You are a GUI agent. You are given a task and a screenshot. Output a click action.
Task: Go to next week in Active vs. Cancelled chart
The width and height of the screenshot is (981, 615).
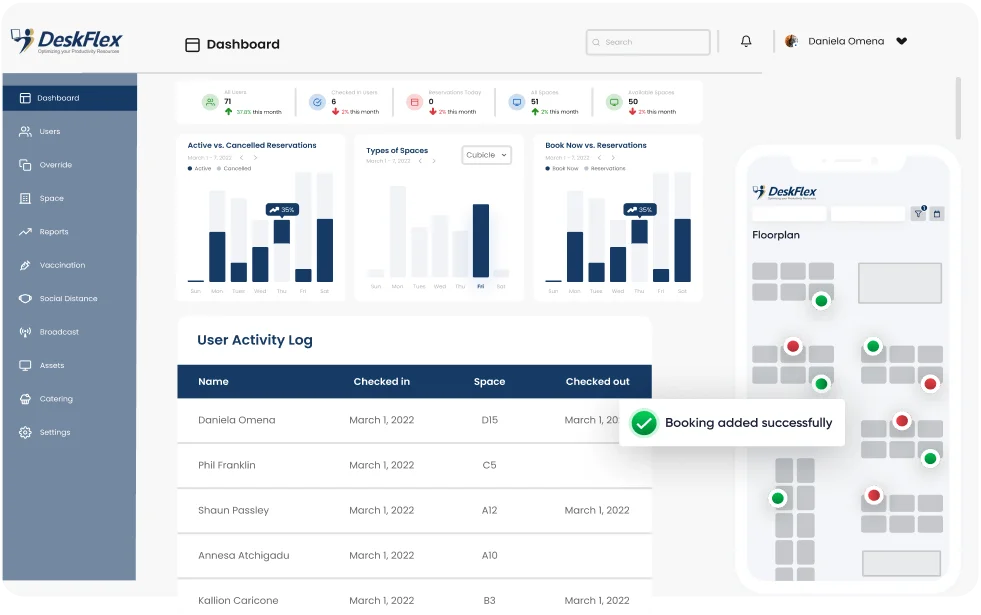pyautogui.click(x=255, y=158)
